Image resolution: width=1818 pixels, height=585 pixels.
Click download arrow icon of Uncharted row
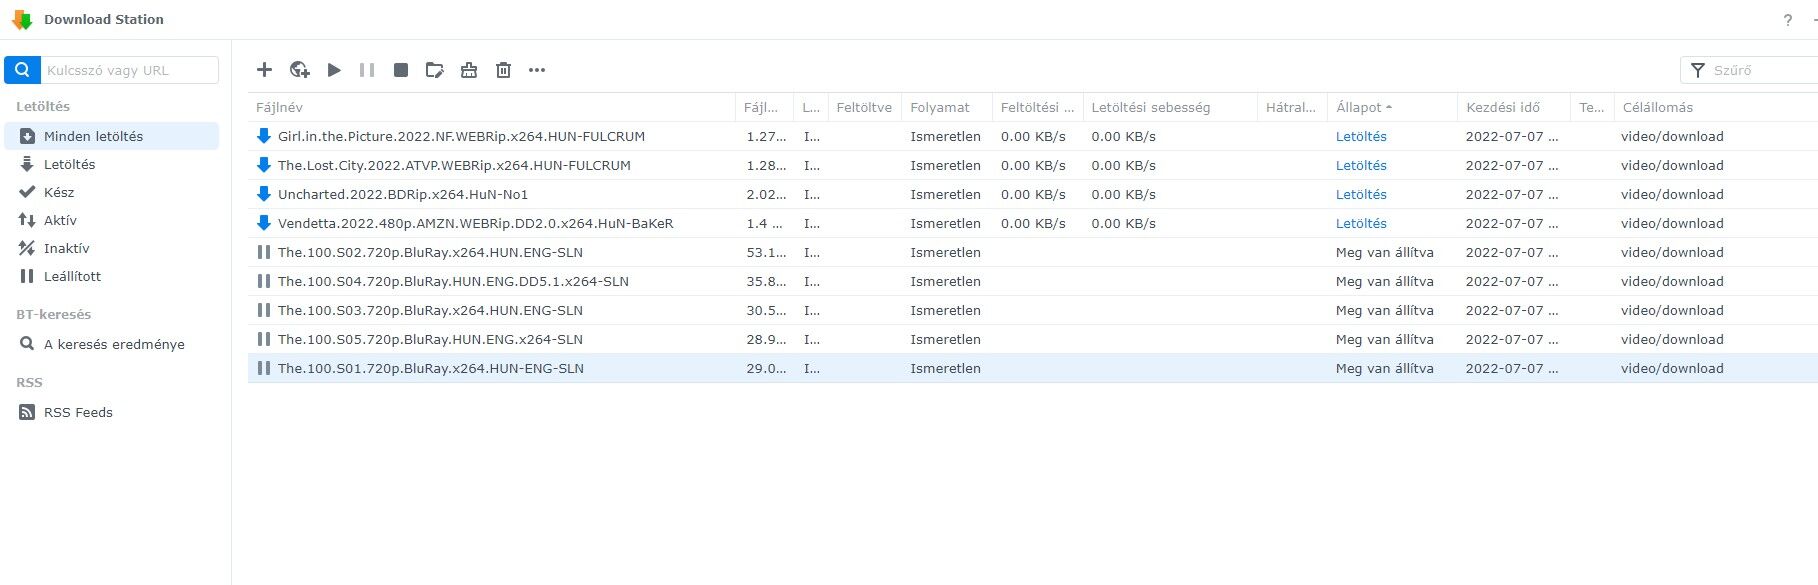[264, 194]
